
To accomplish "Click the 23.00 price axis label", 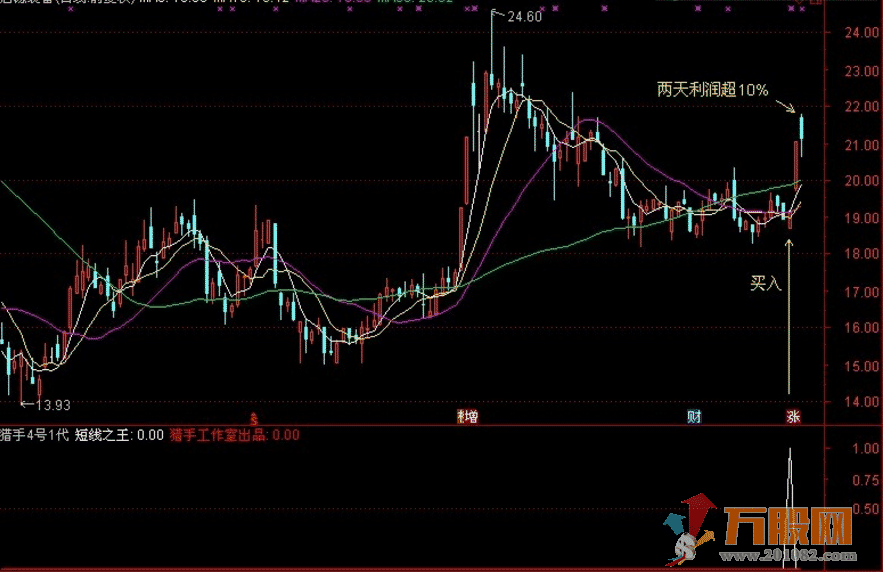I will coord(861,71).
